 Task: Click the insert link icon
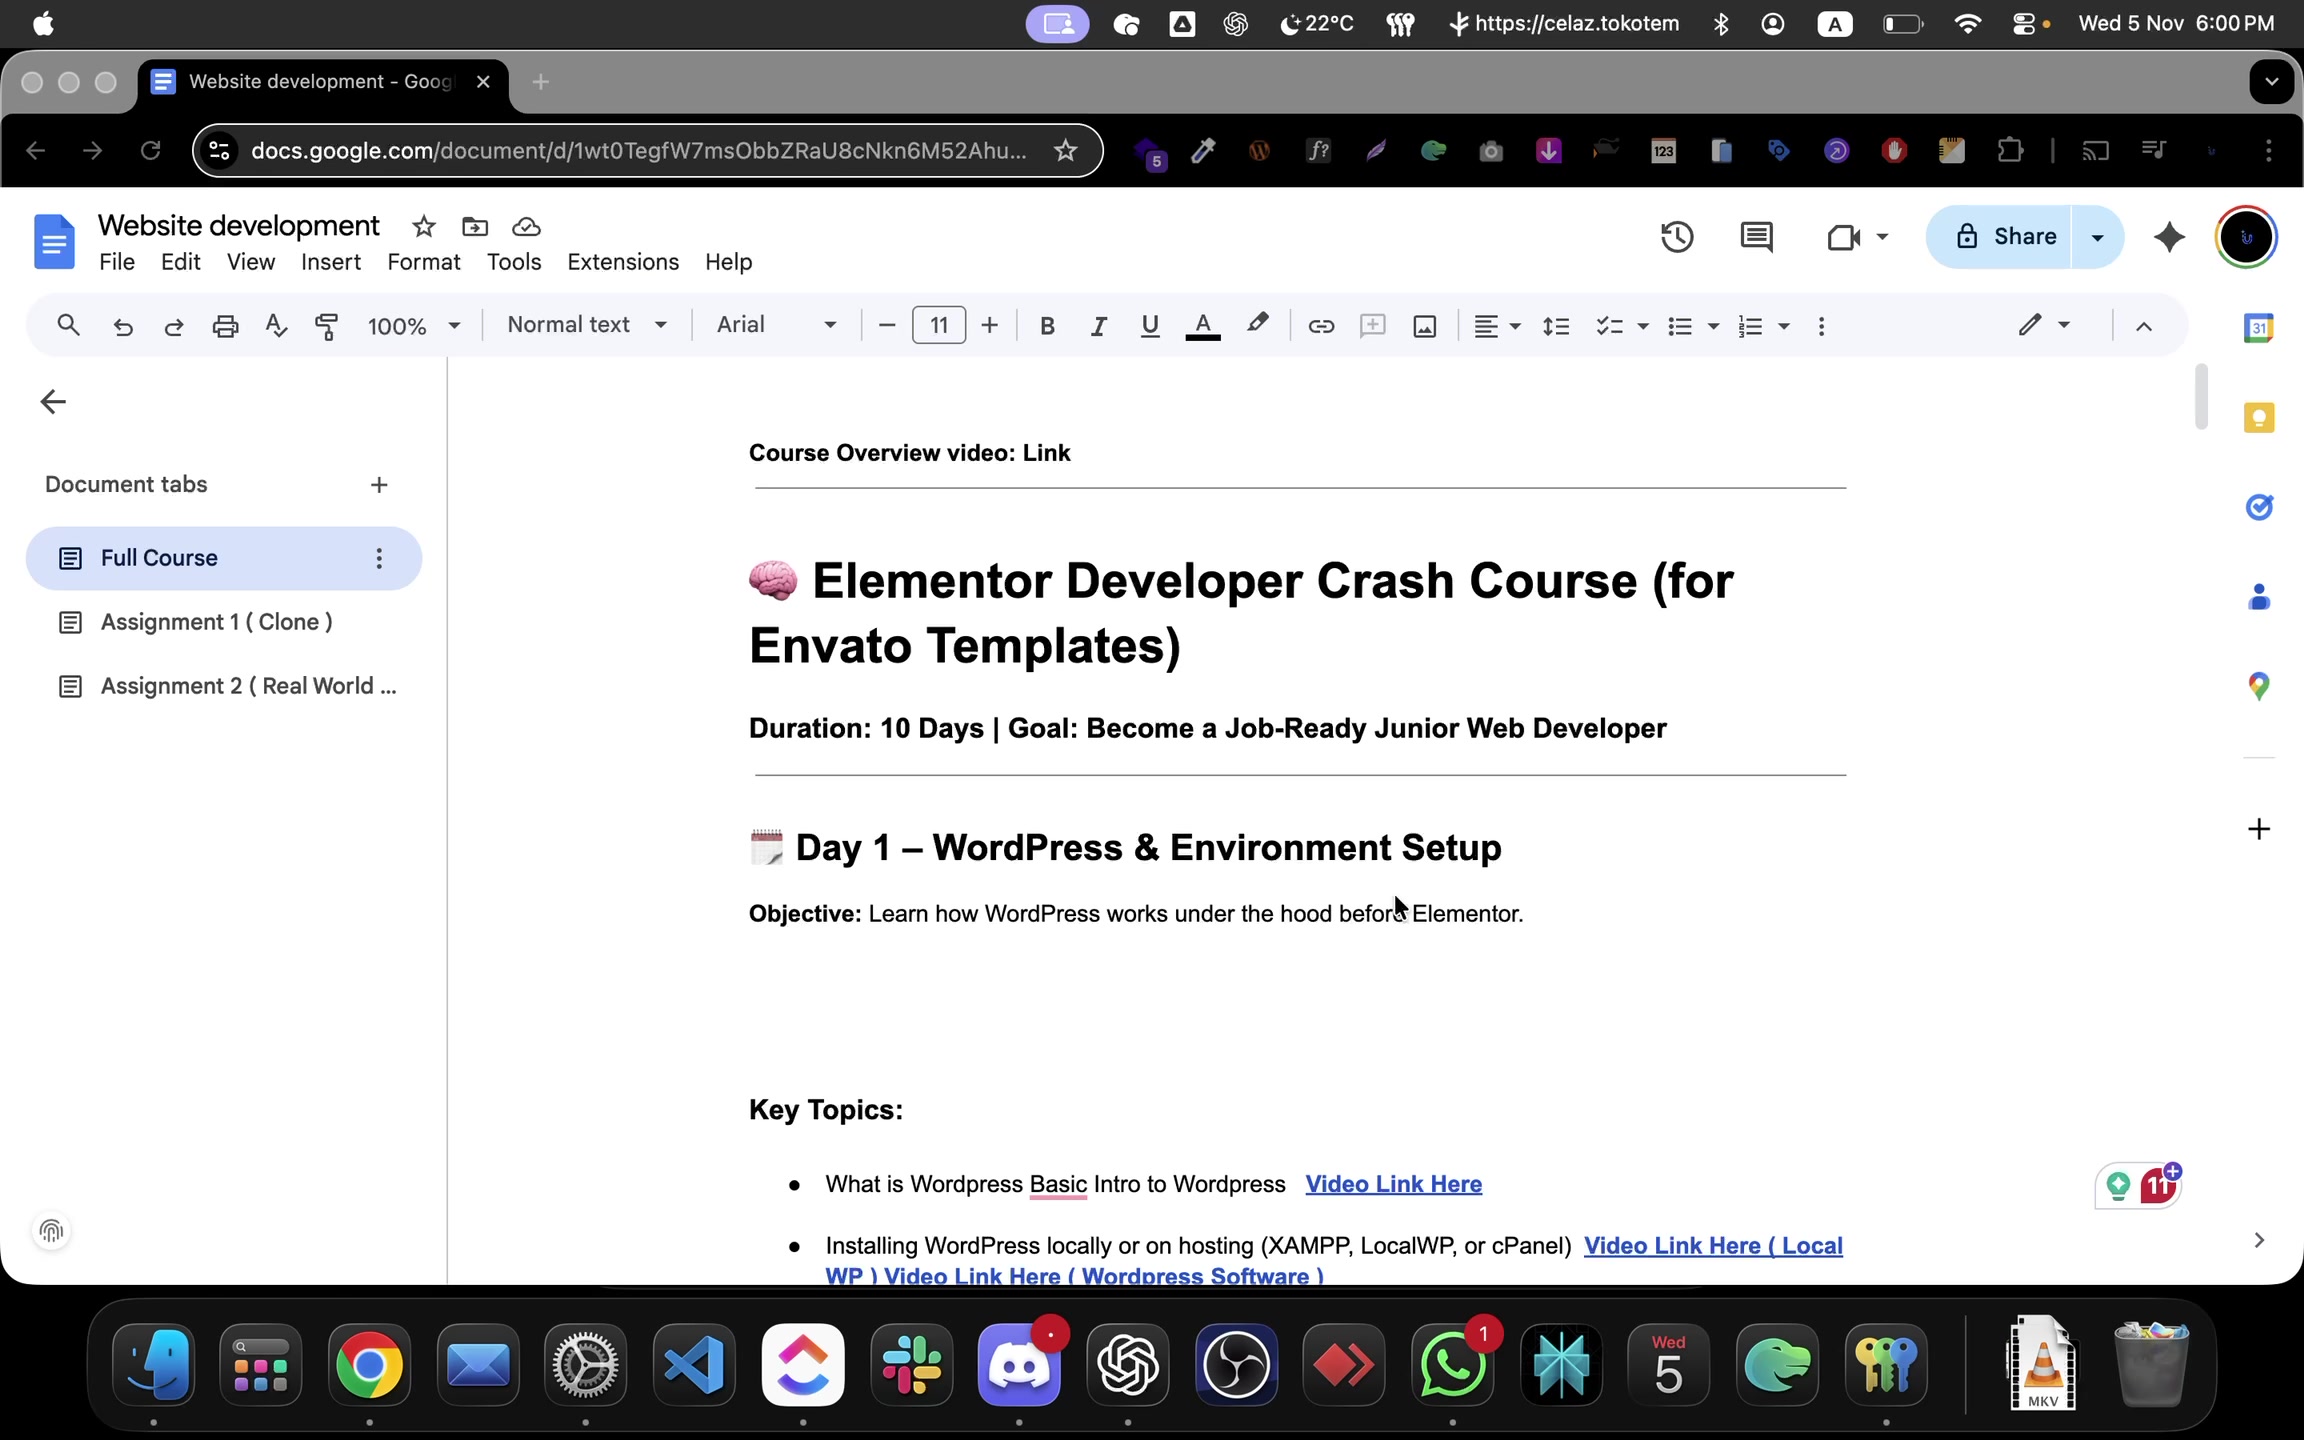tap(1320, 326)
